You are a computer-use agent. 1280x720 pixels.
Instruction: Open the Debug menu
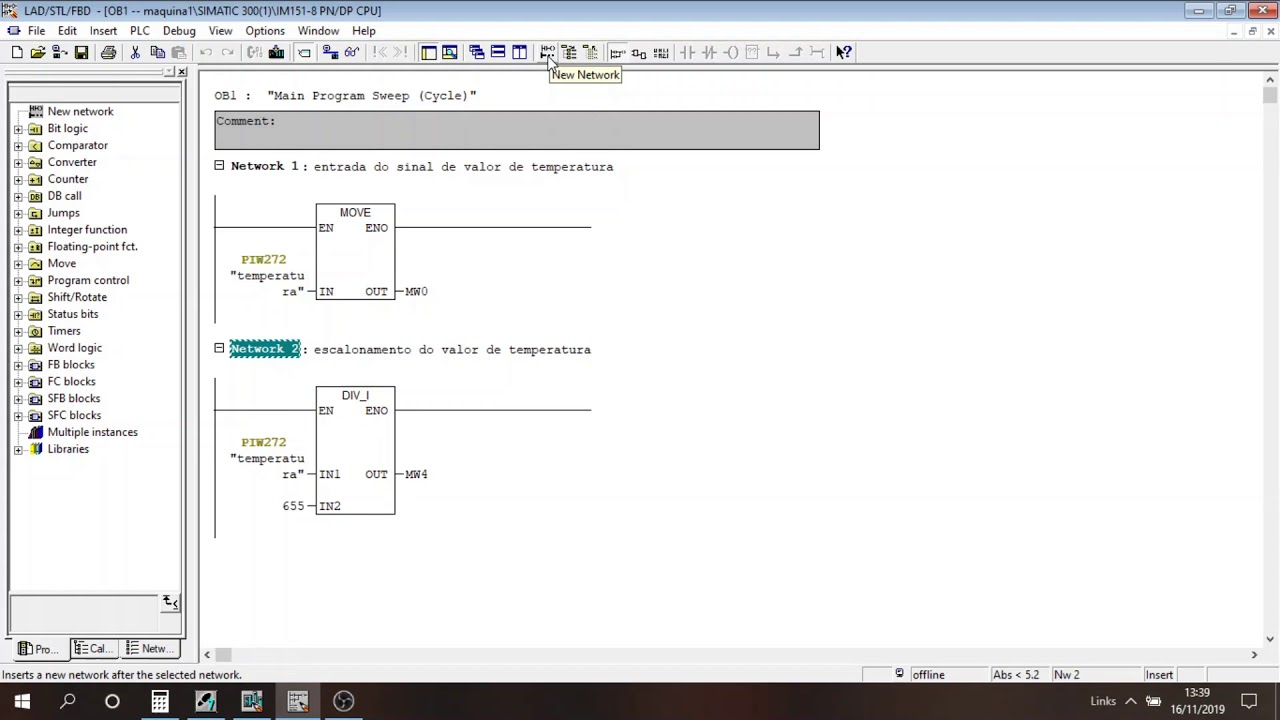point(179,31)
